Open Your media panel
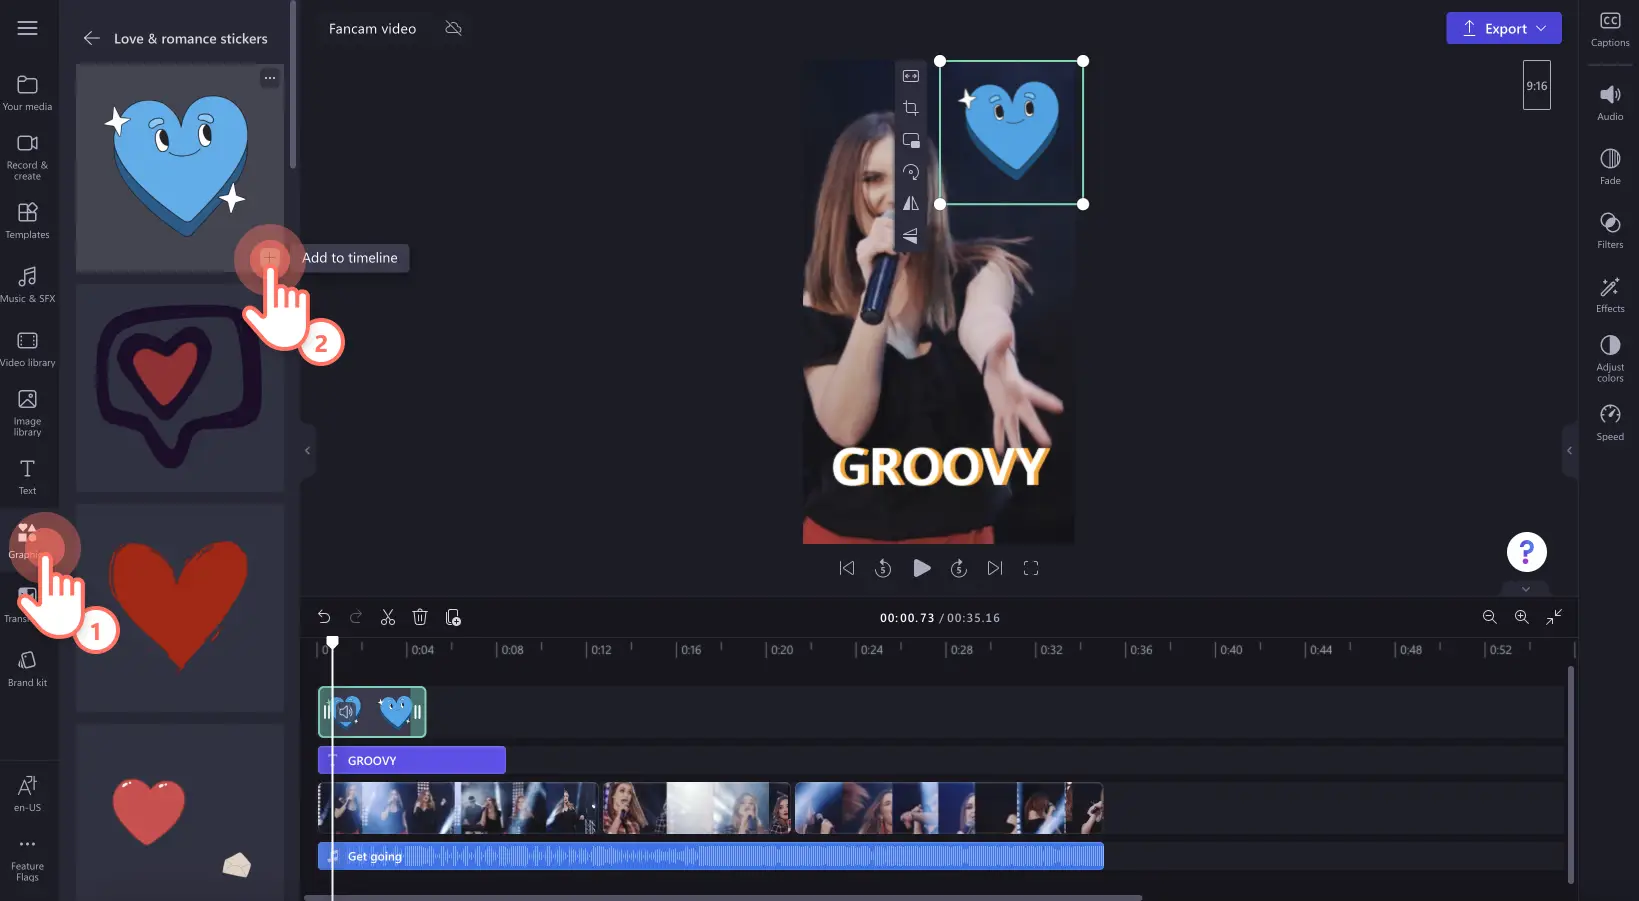1639x901 pixels. tap(27, 92)
